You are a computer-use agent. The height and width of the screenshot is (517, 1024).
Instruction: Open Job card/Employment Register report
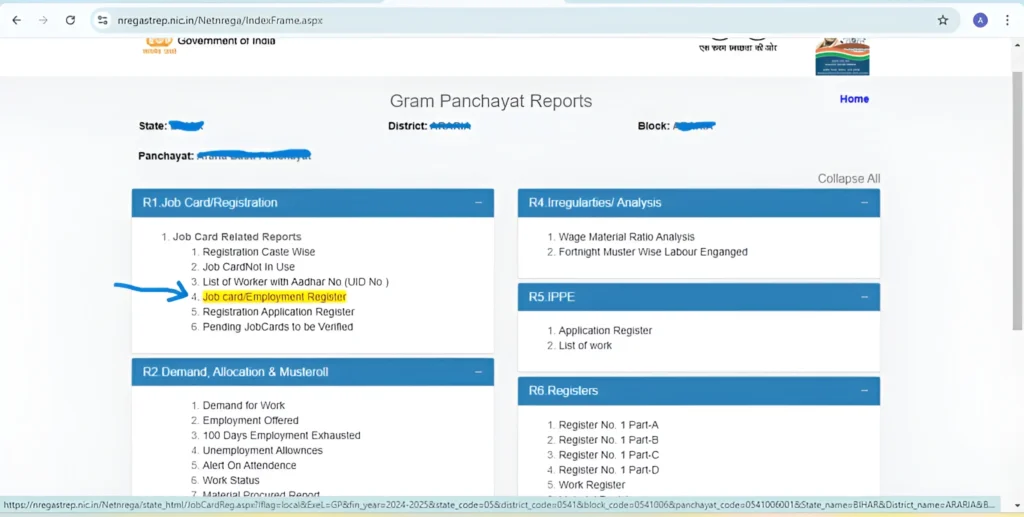pyautogui.click(x=274, y=297)
